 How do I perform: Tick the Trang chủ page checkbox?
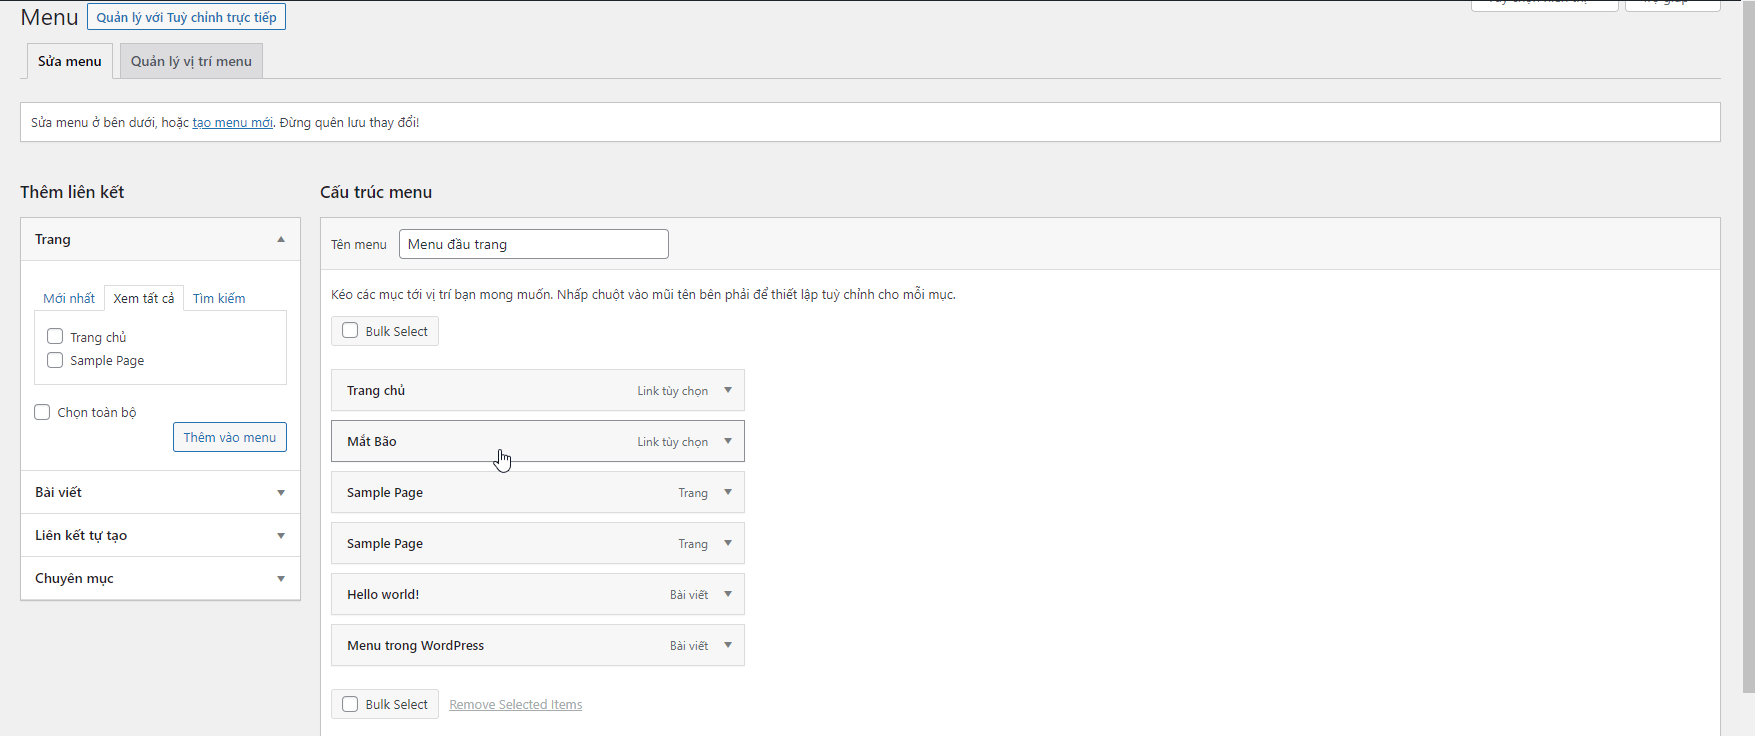point(55,337)
